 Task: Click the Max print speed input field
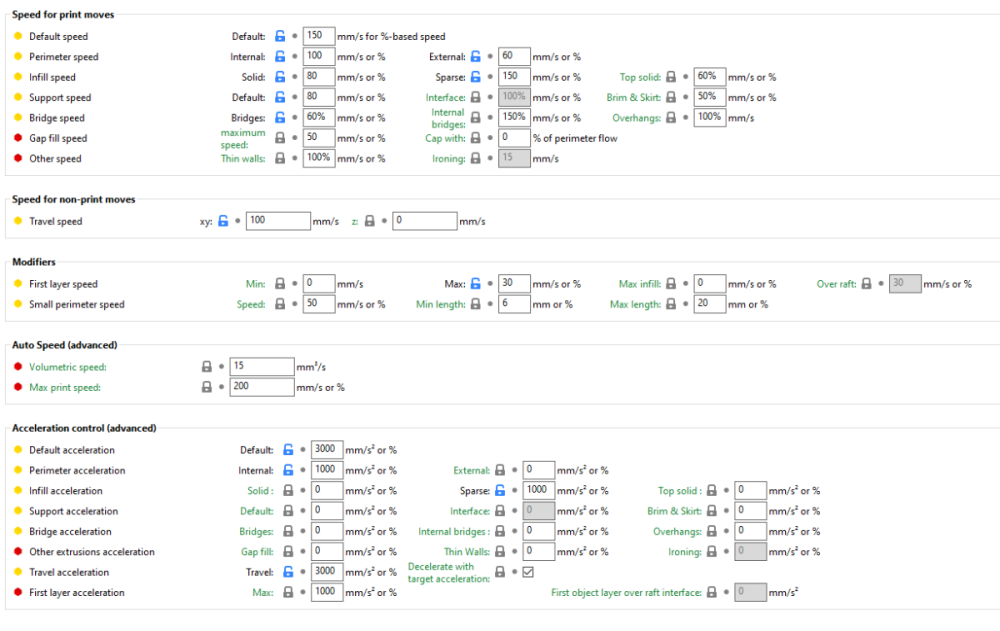coord(262,387)
